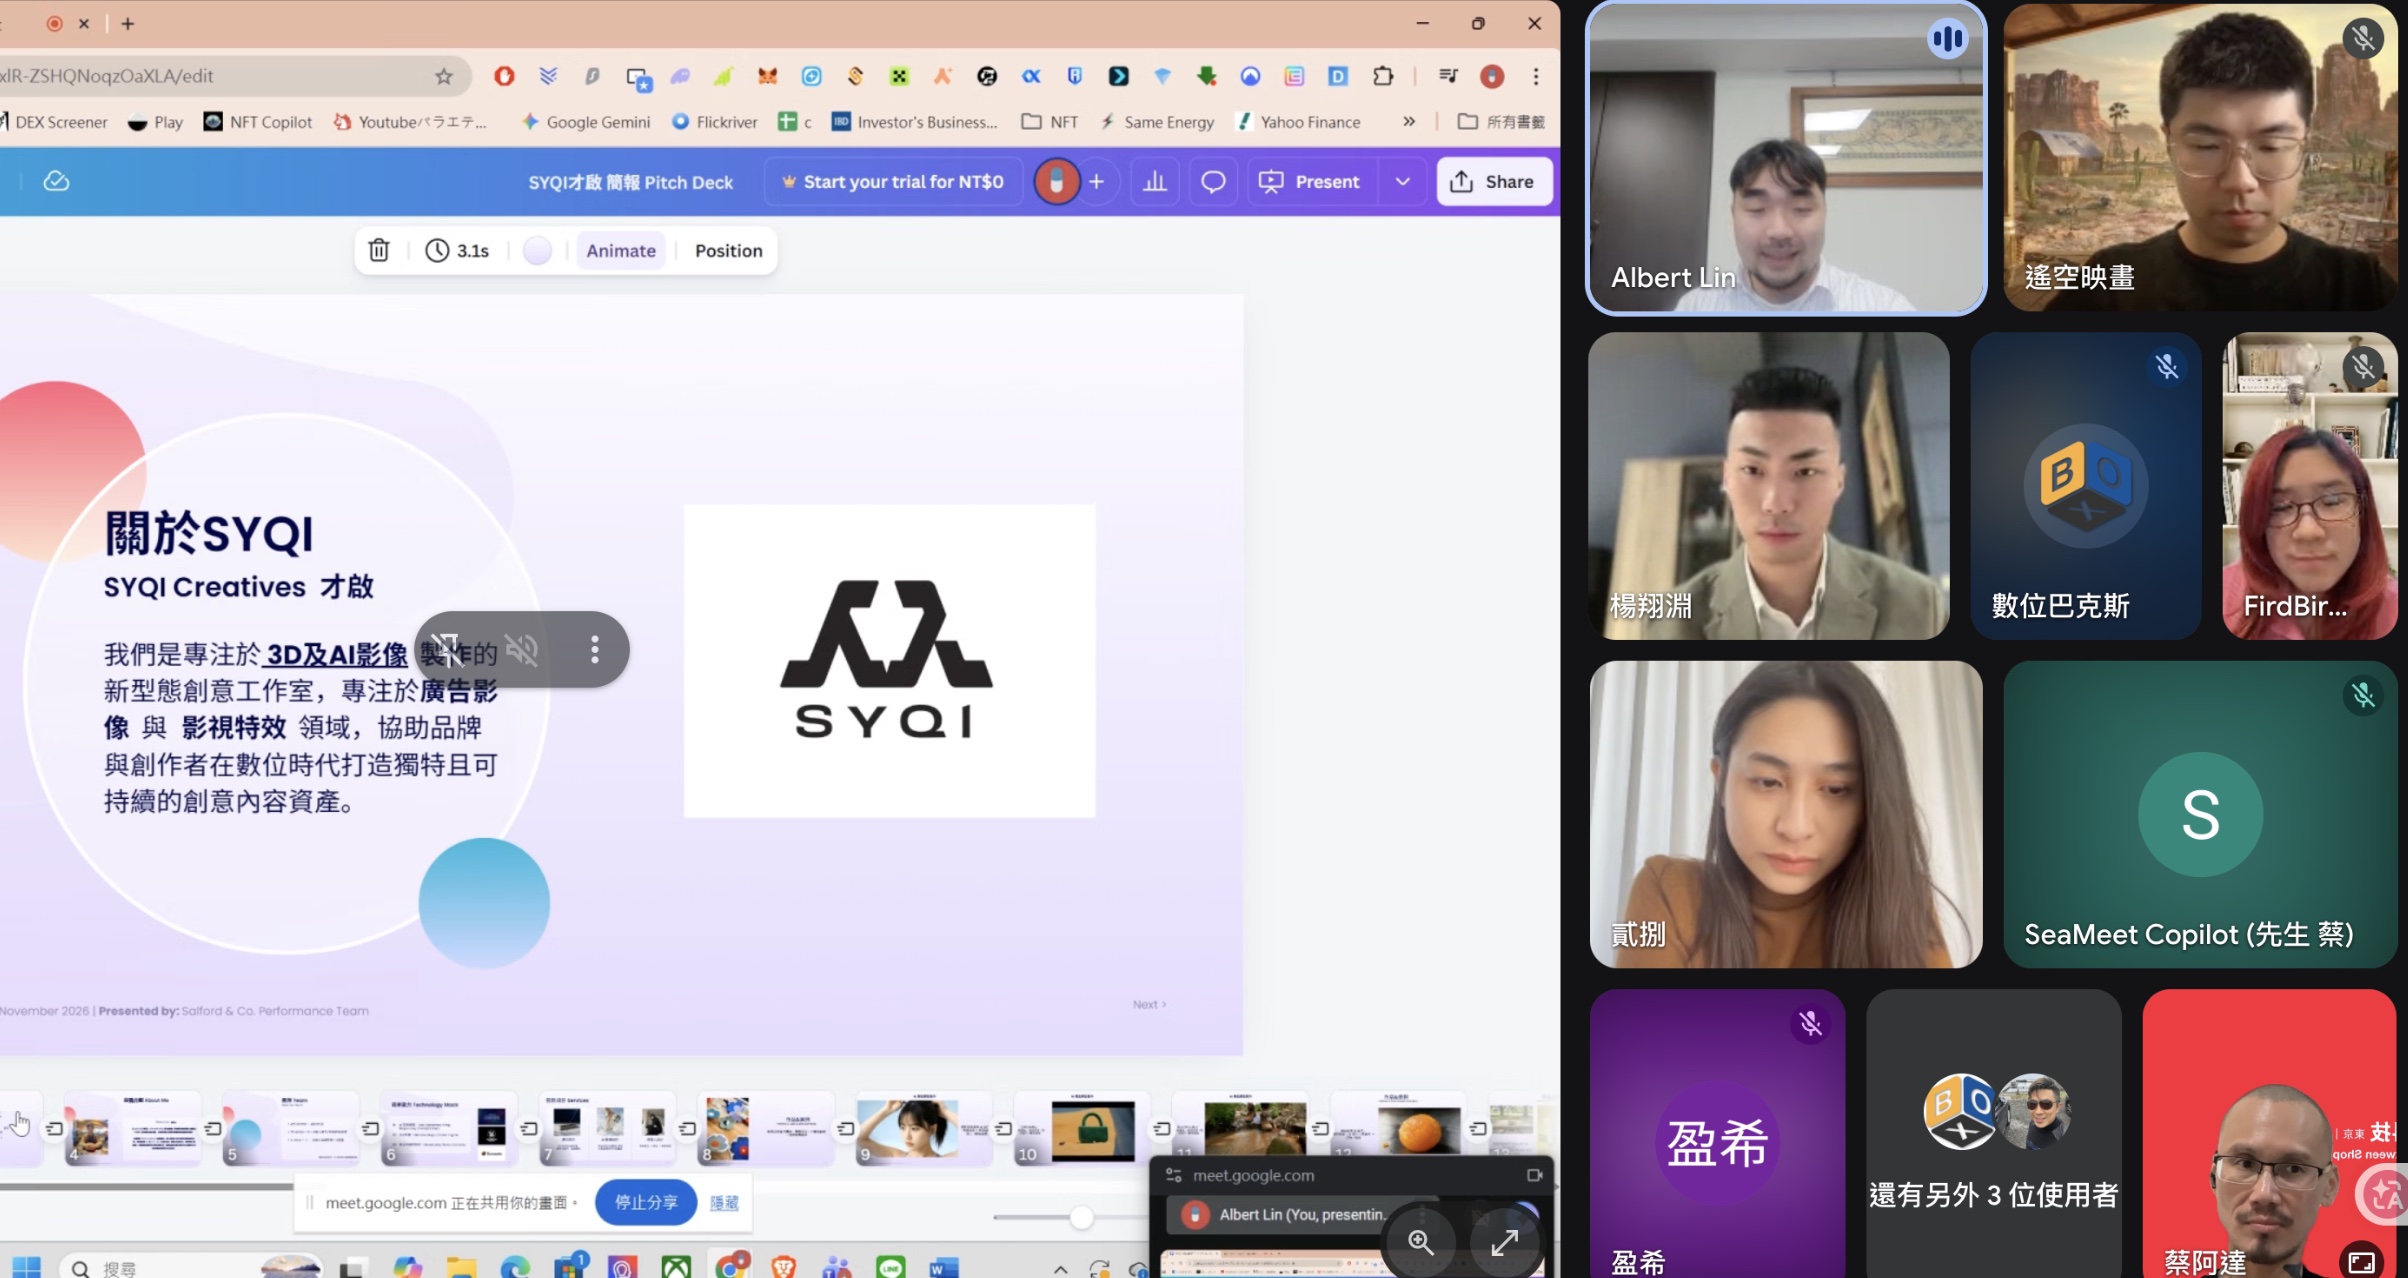
Task: Open the Chrome extensions puzzle icon
Action: pos(1383,76)
